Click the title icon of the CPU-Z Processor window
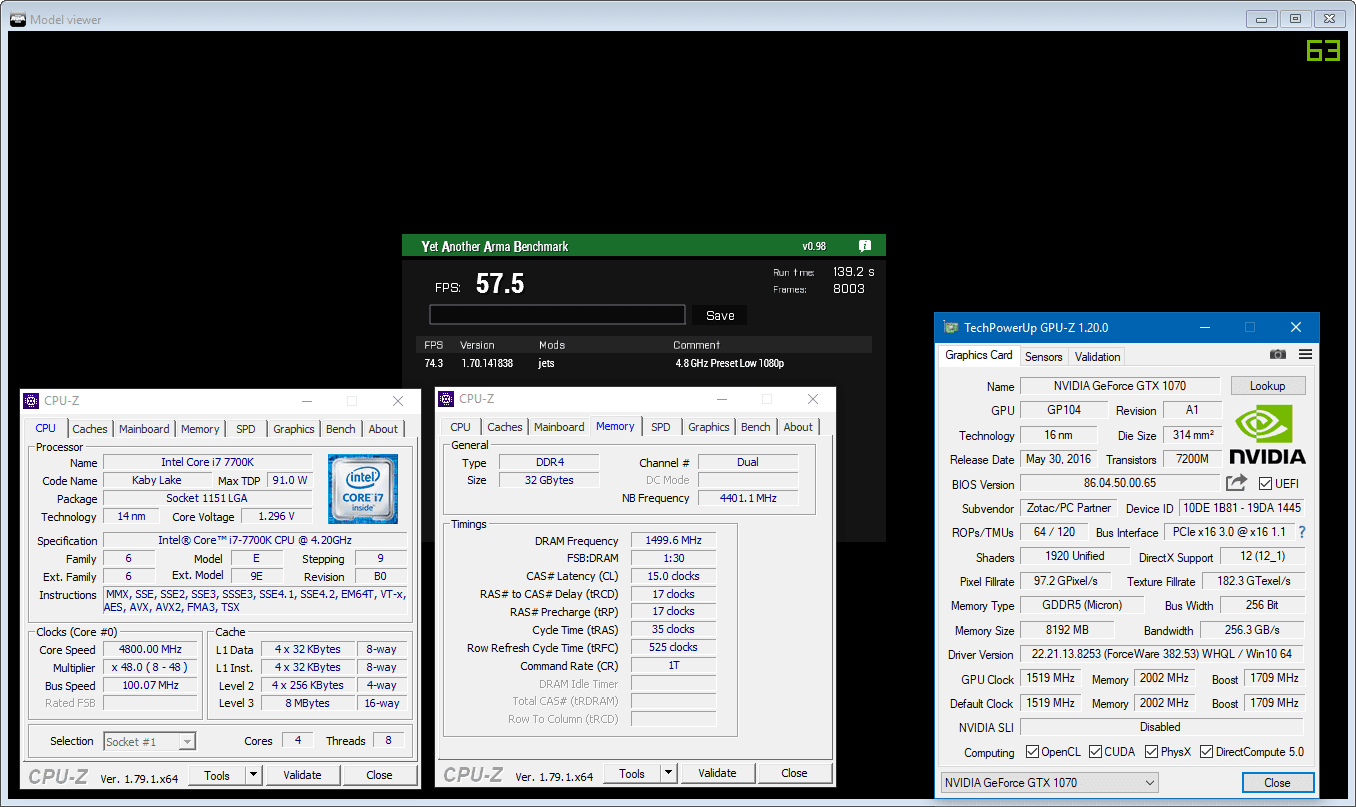 coord(31,400)
